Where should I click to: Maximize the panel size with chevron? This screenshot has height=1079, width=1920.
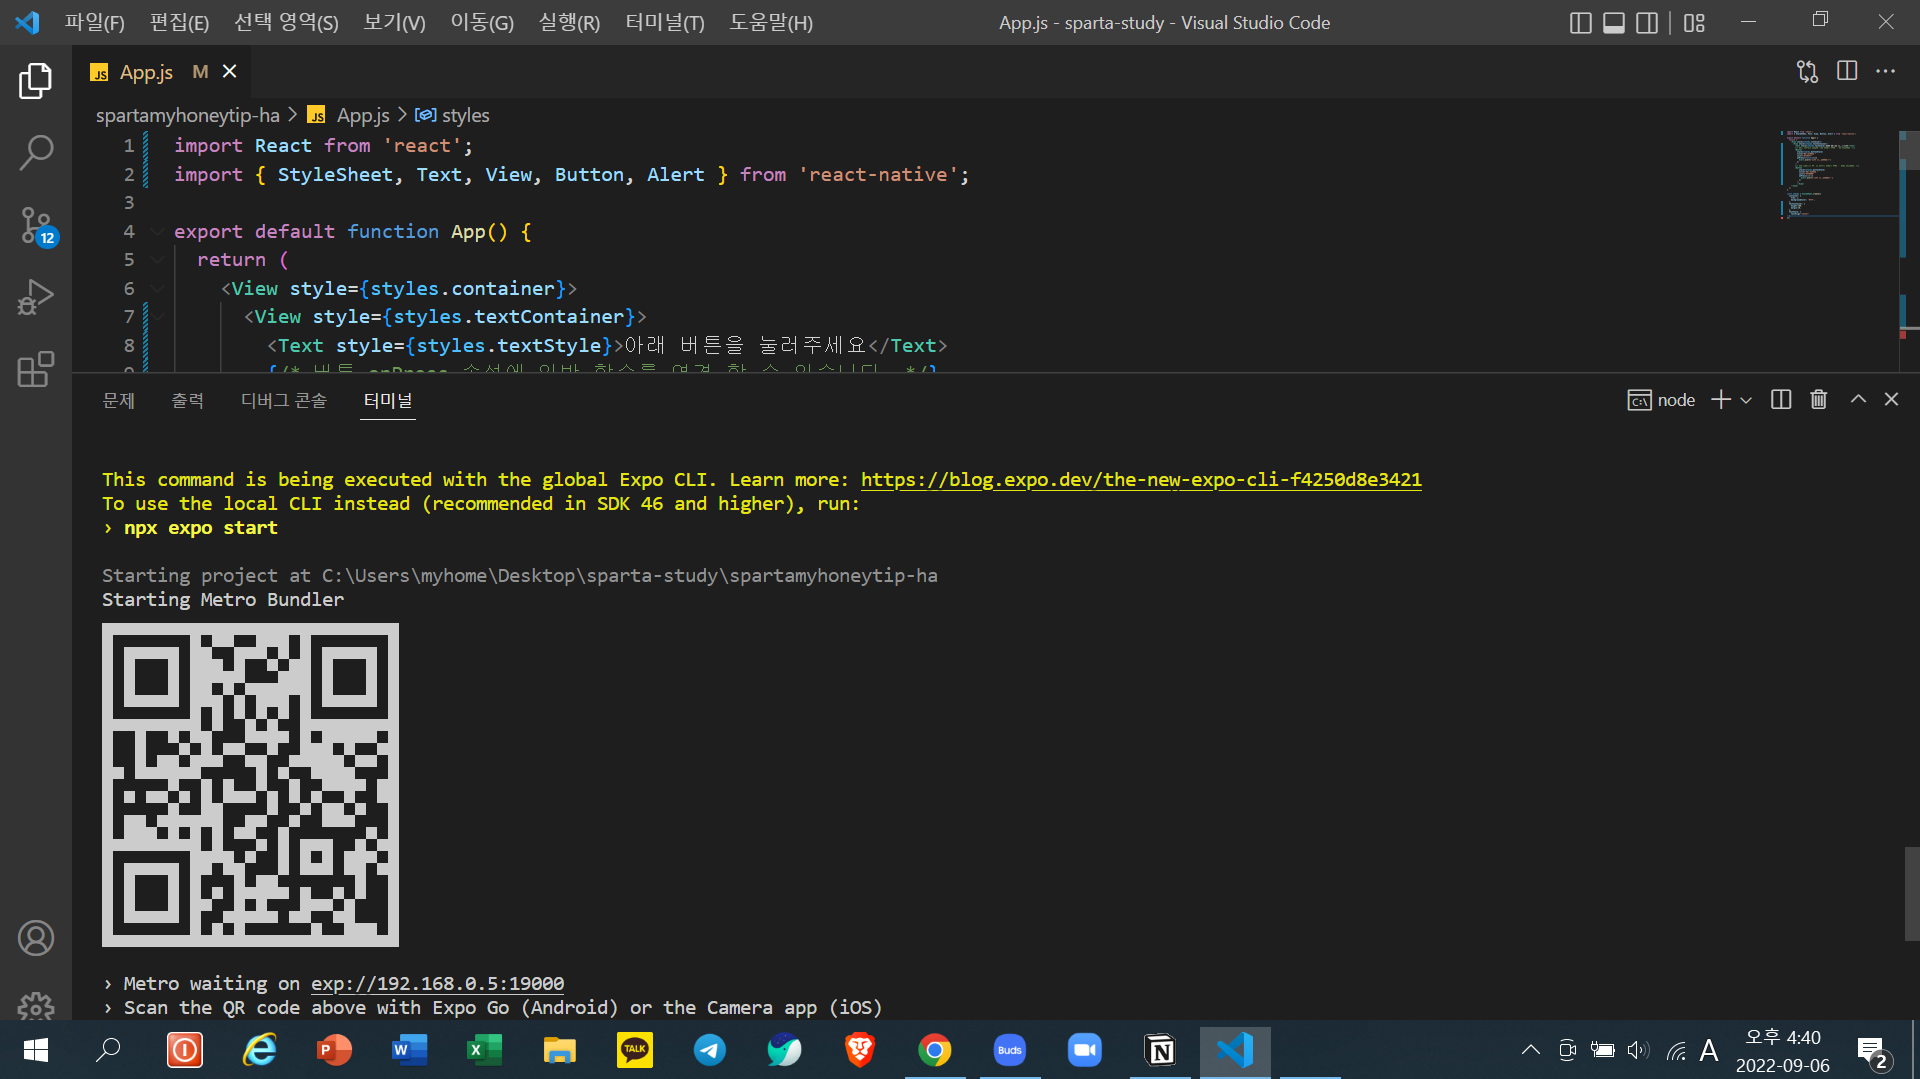click(1858, 399)
